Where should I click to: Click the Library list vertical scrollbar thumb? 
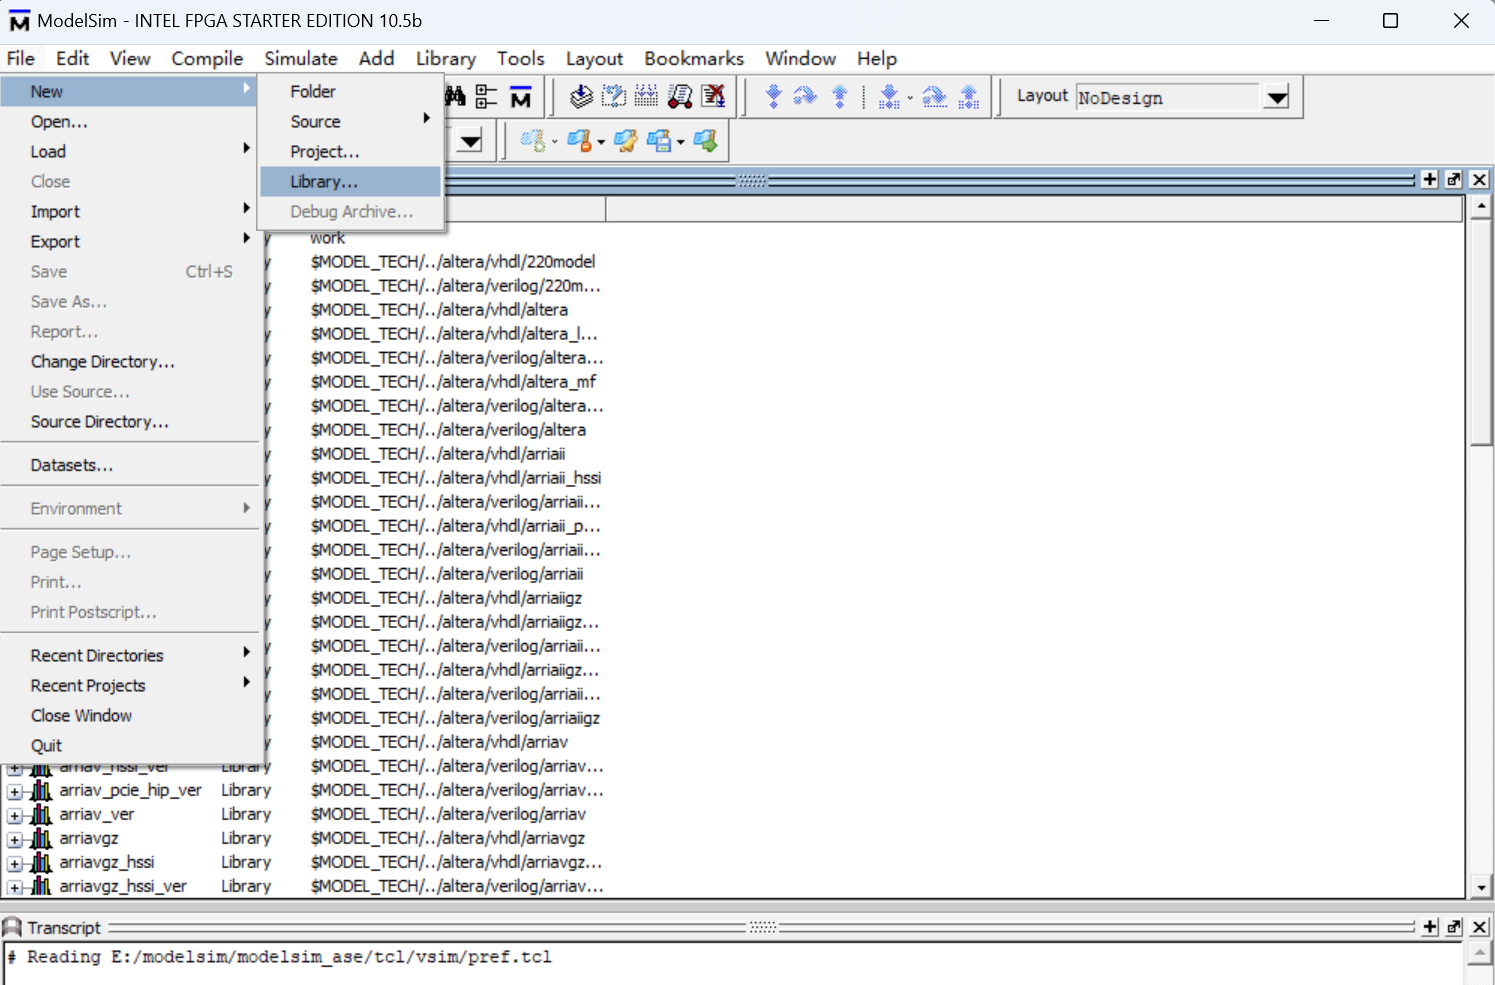pyautogui.click(x=1481, y=332)
